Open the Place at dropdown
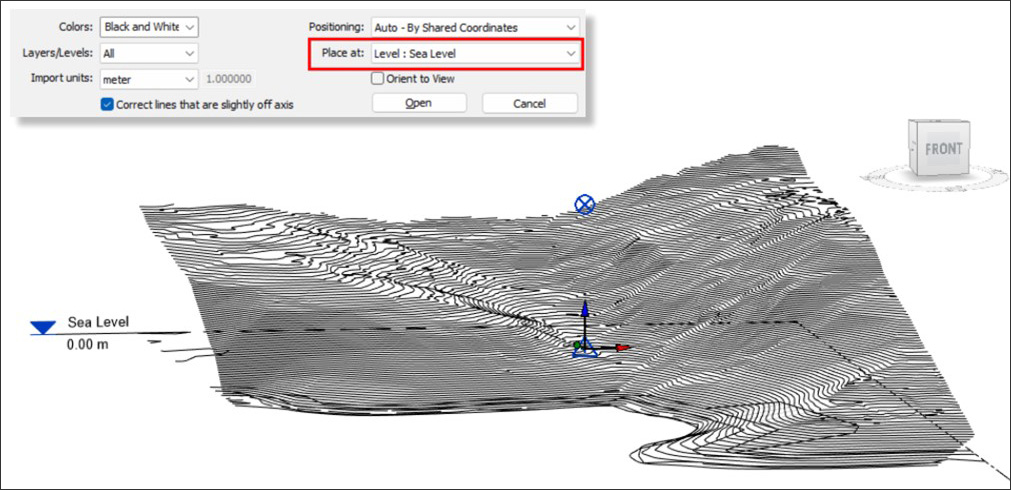This screenshot has width=1011, height=490. pos(475,54)
